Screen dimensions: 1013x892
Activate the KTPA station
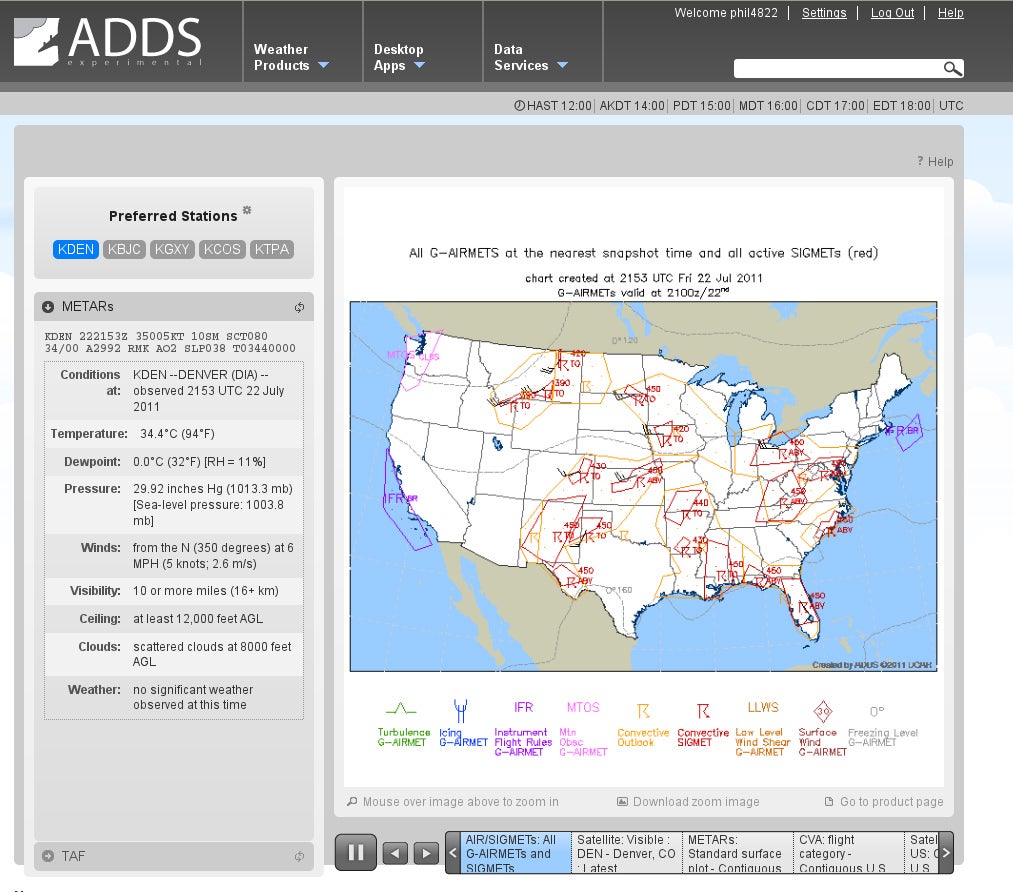coord(271,250)
